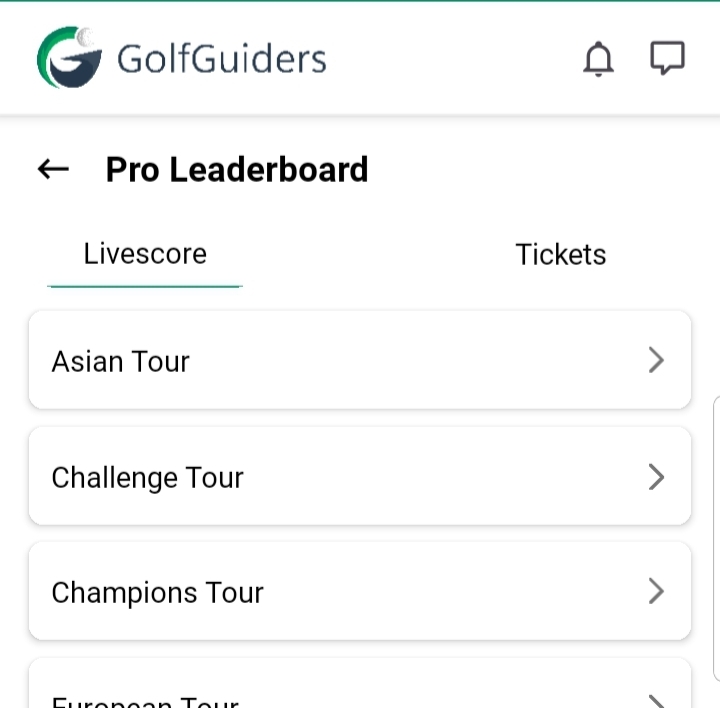Screen dimensions: 720x708
Task: Click the GolfGuiders wordmark text
Action: (x=221, y=59)
